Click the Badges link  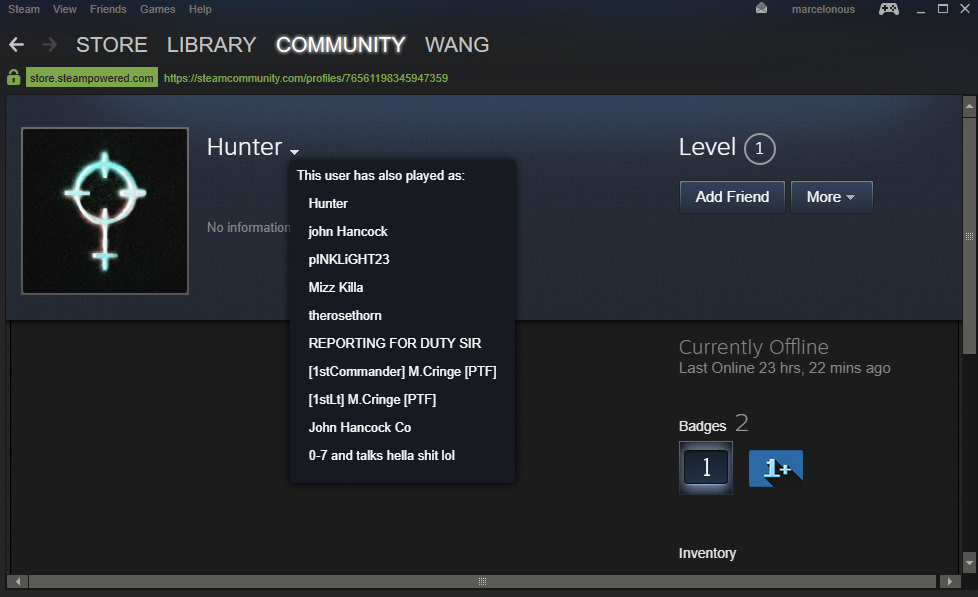click(x=702, y=426)
